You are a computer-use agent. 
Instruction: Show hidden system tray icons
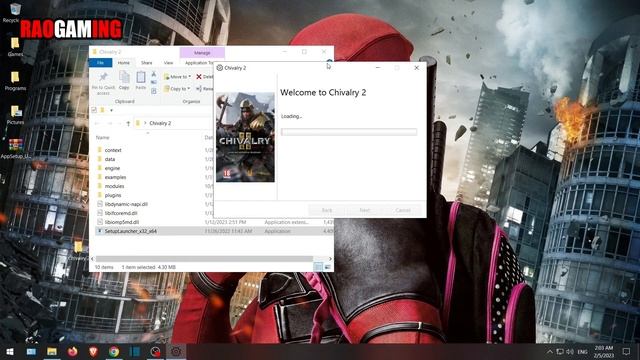[549, 352]
